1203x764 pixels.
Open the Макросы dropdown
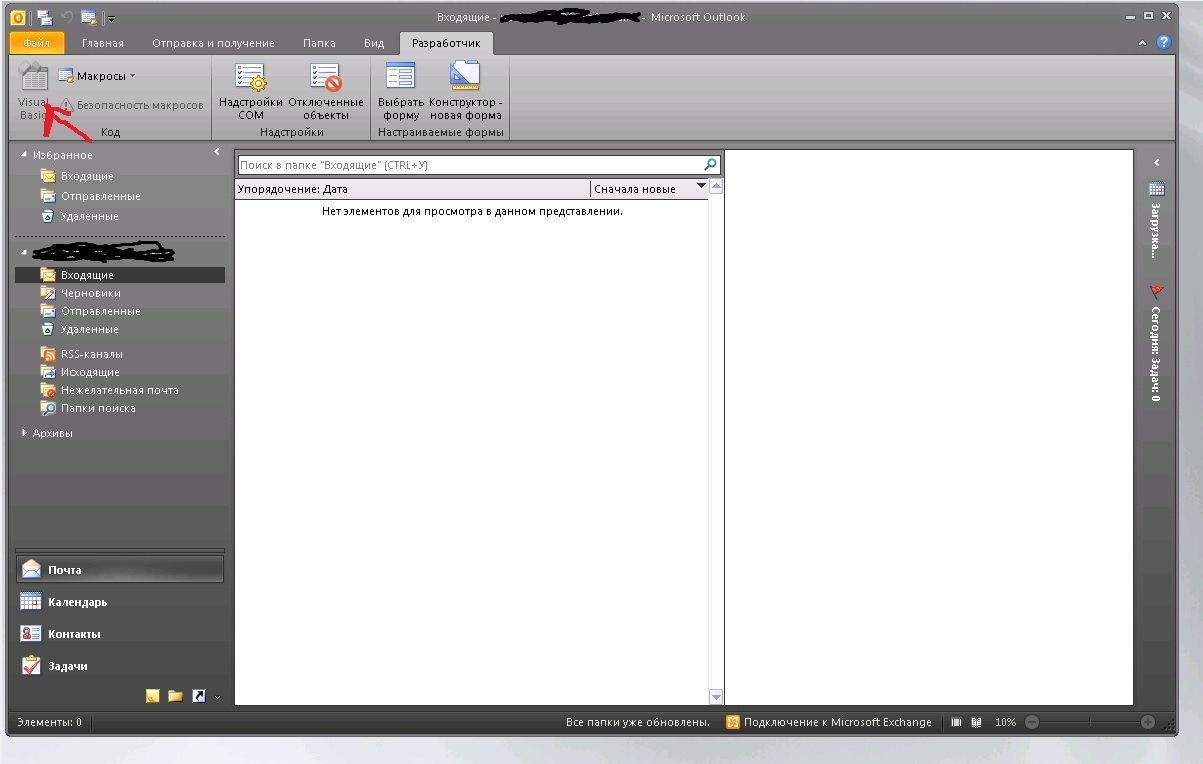[97, 76]
